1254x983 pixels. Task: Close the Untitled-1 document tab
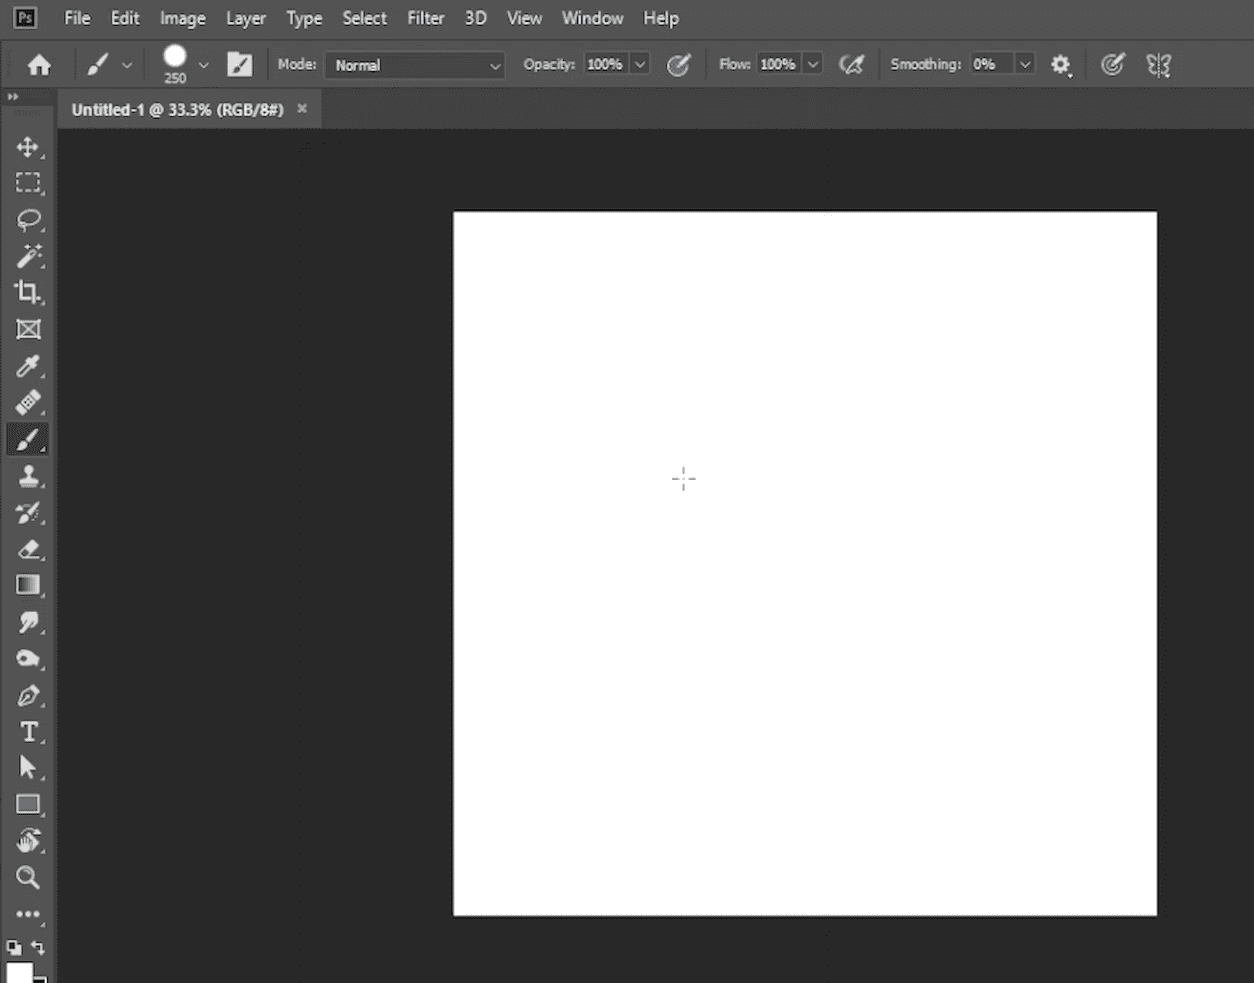tap(302, 108)
